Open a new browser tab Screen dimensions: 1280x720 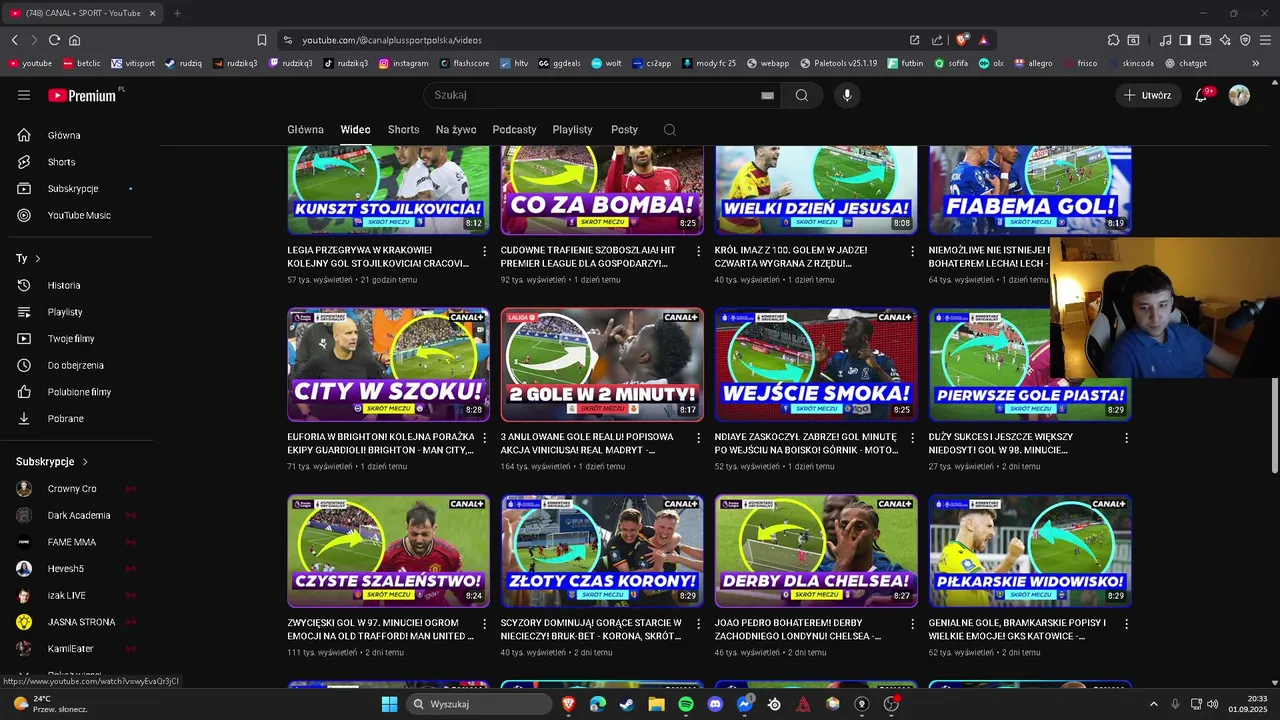click(177, 13)
